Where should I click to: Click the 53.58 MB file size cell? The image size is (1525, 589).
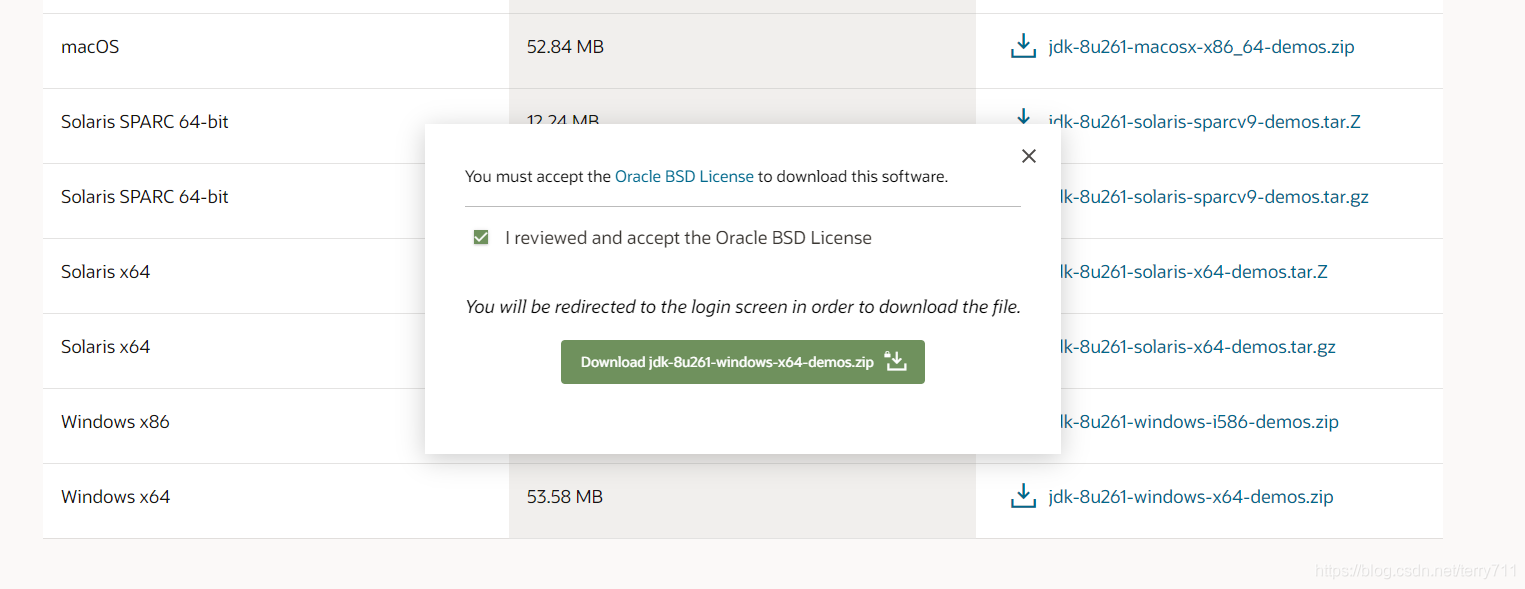tap(565, 497)
